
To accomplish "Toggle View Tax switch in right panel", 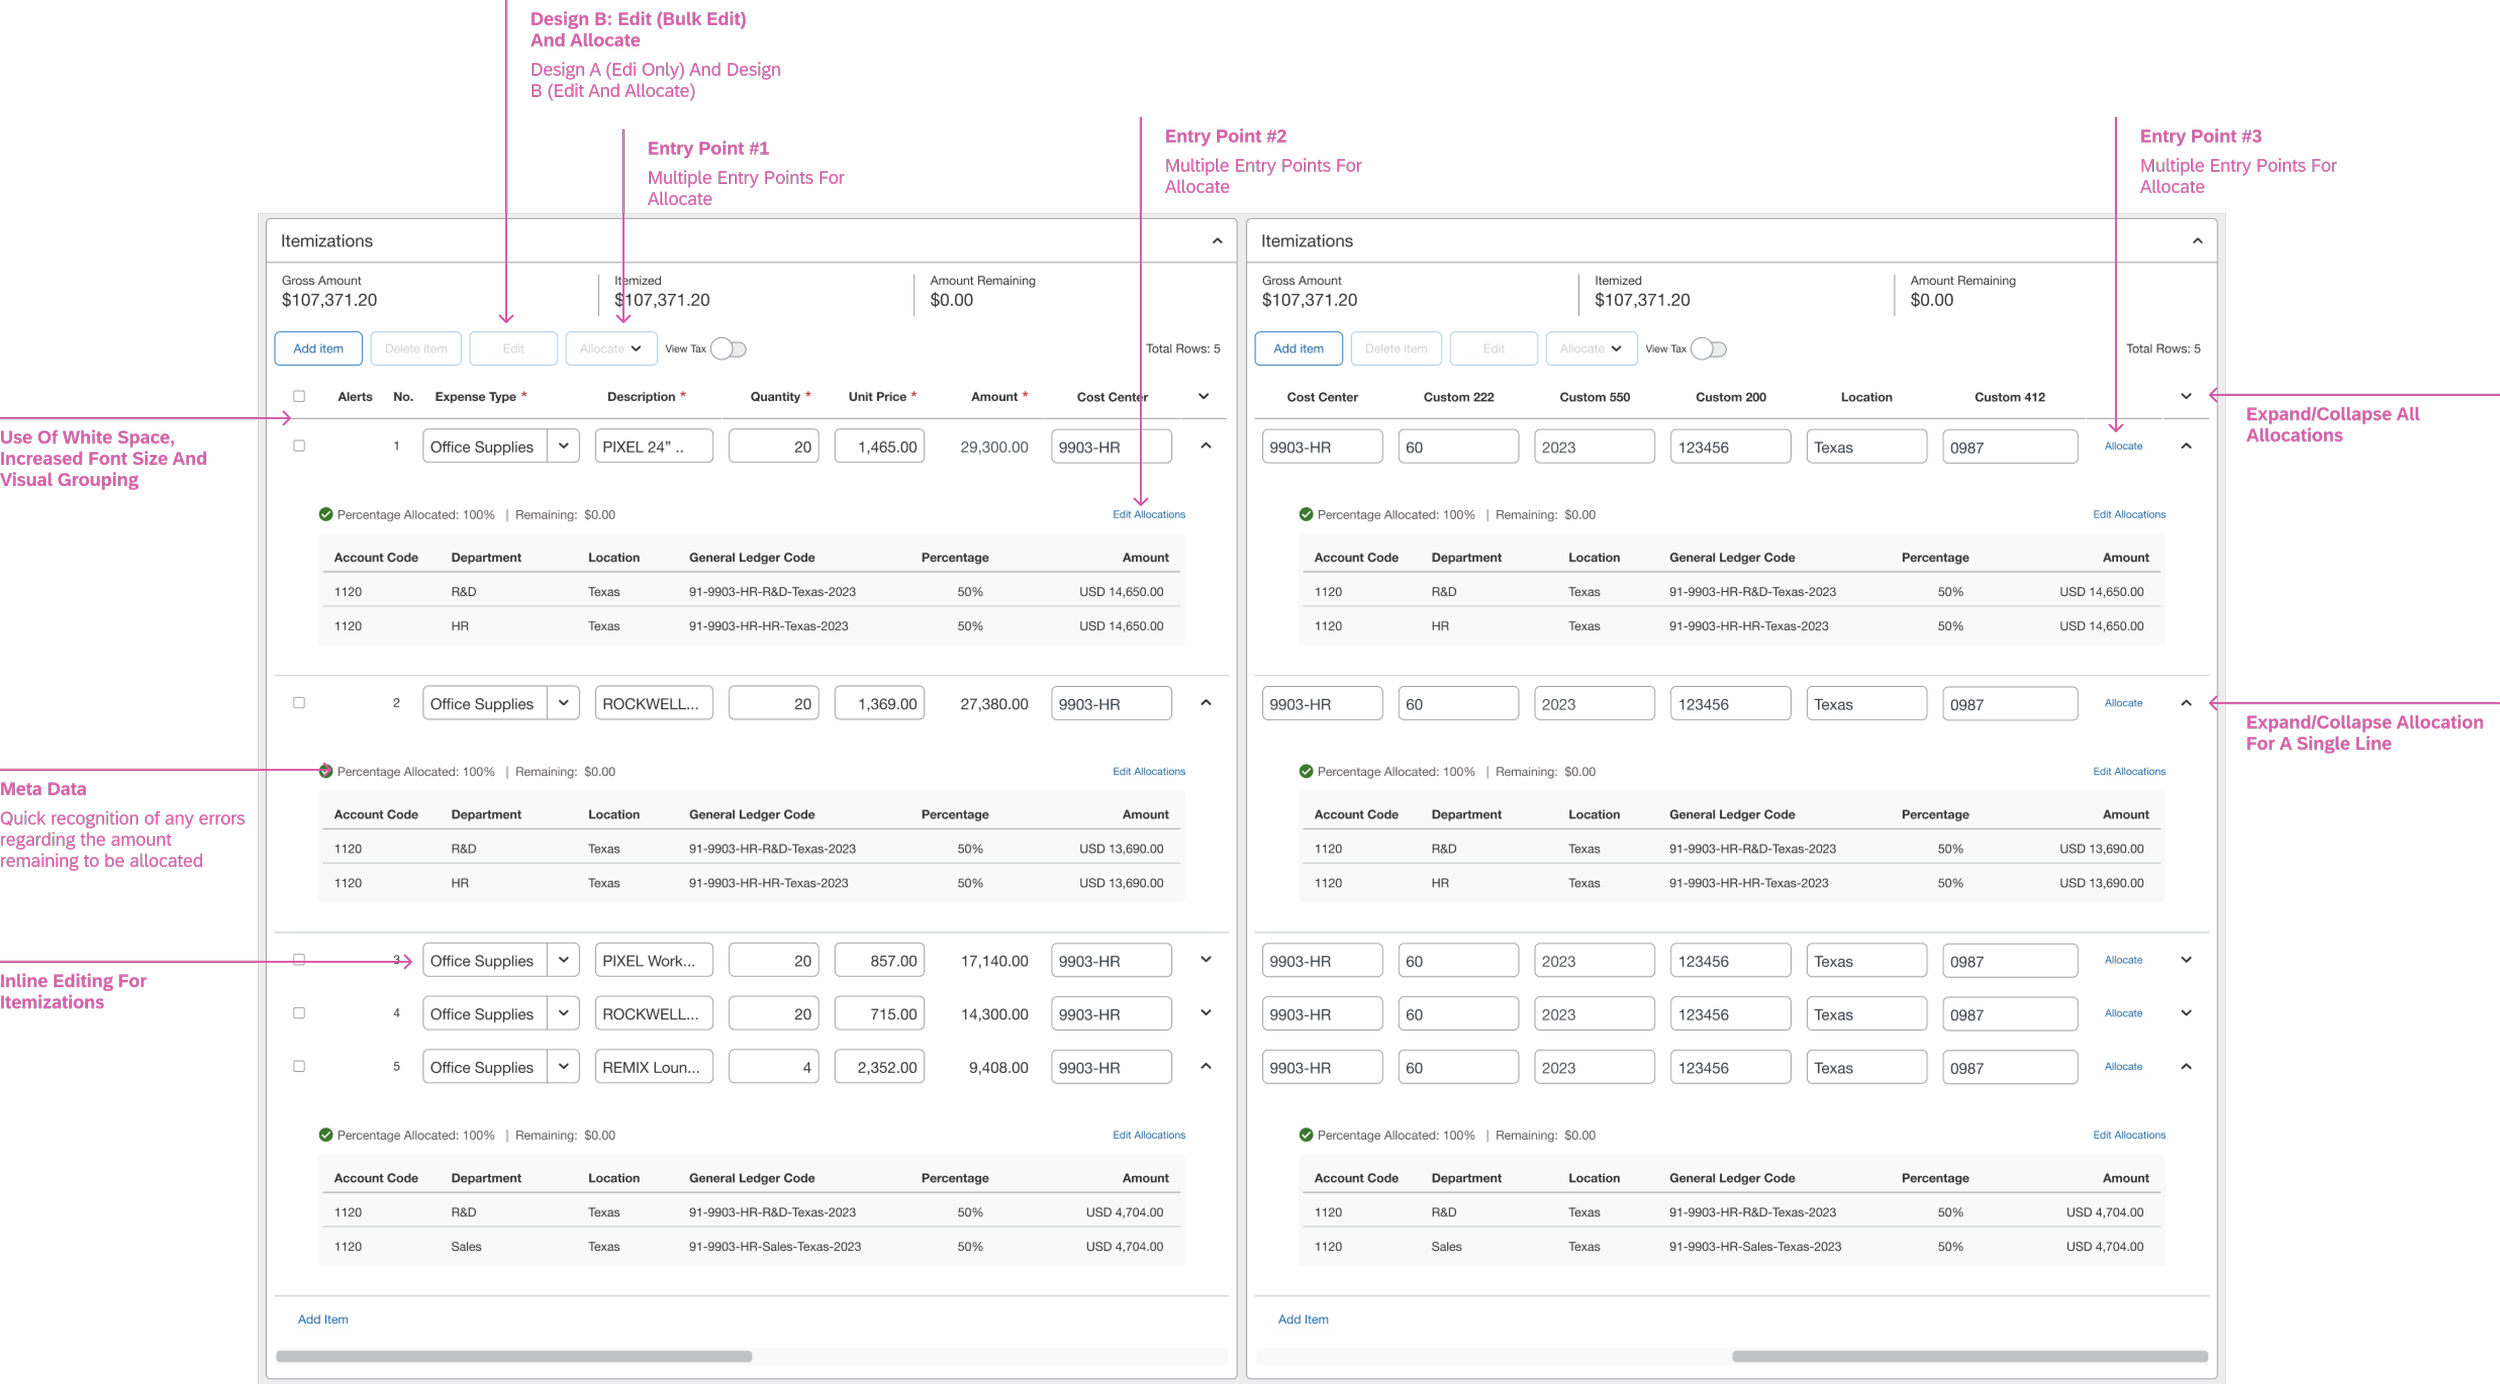I will tap(1708, 348).
